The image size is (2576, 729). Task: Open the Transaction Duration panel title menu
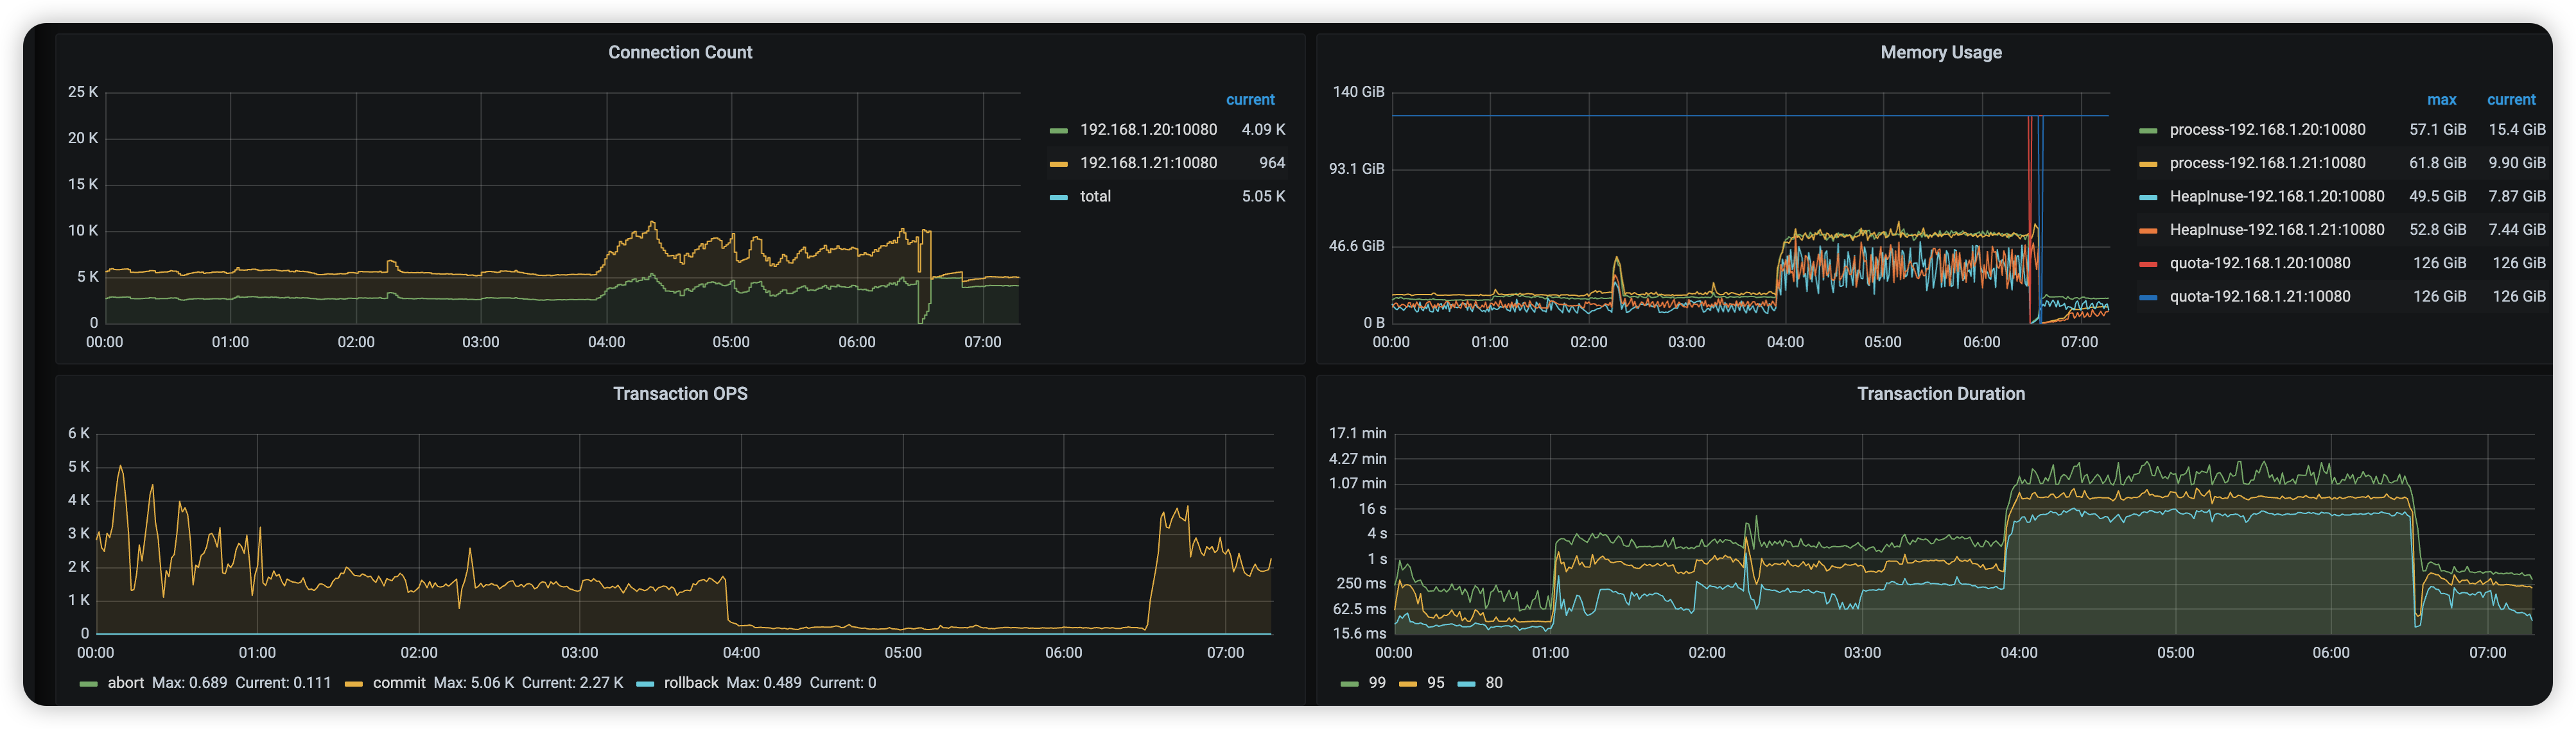[x=1940, y=394]
